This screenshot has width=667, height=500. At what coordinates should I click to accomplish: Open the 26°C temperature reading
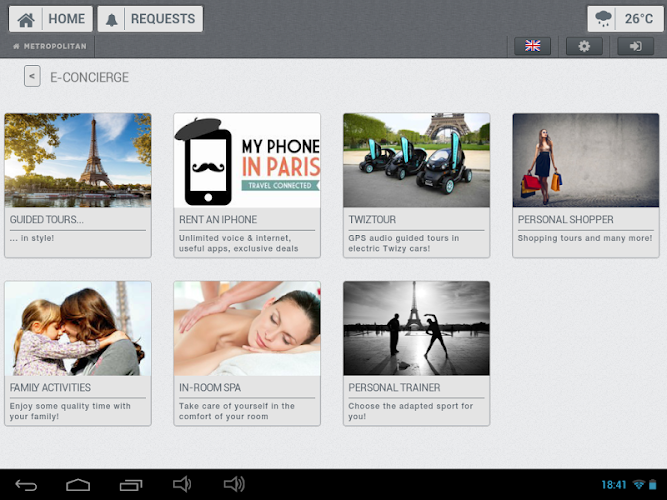pyautogui.click(x=638, y=19)
